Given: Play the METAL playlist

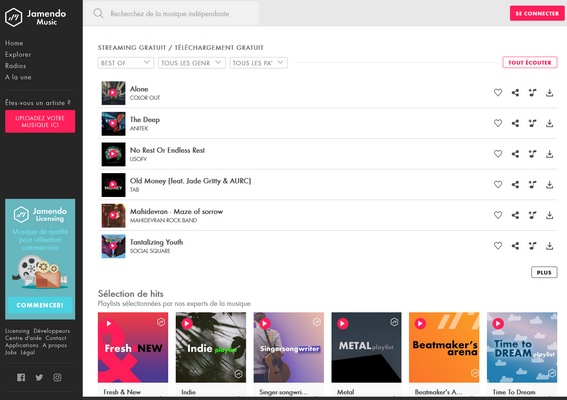Looking at the screenshot, I should point(342,323).
